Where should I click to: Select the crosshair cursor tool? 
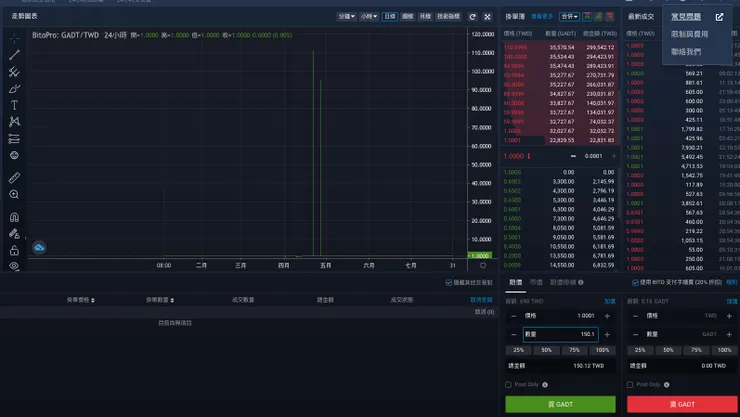14,38
